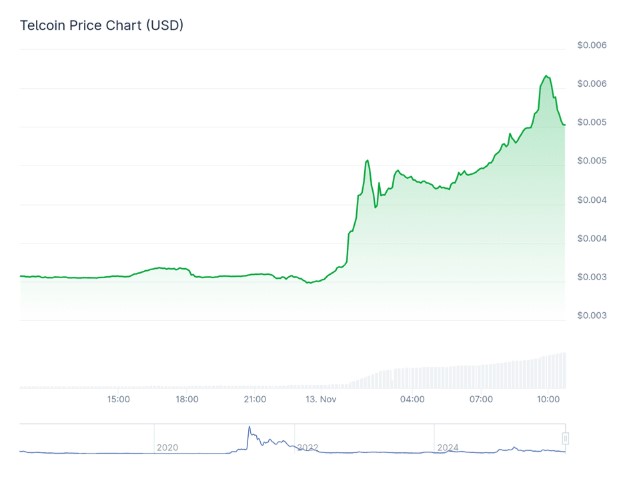This screenshot has width=631, height=477.
Task: Click the small price hump between 15:00 and 18:00
Action: pos(160,268)
